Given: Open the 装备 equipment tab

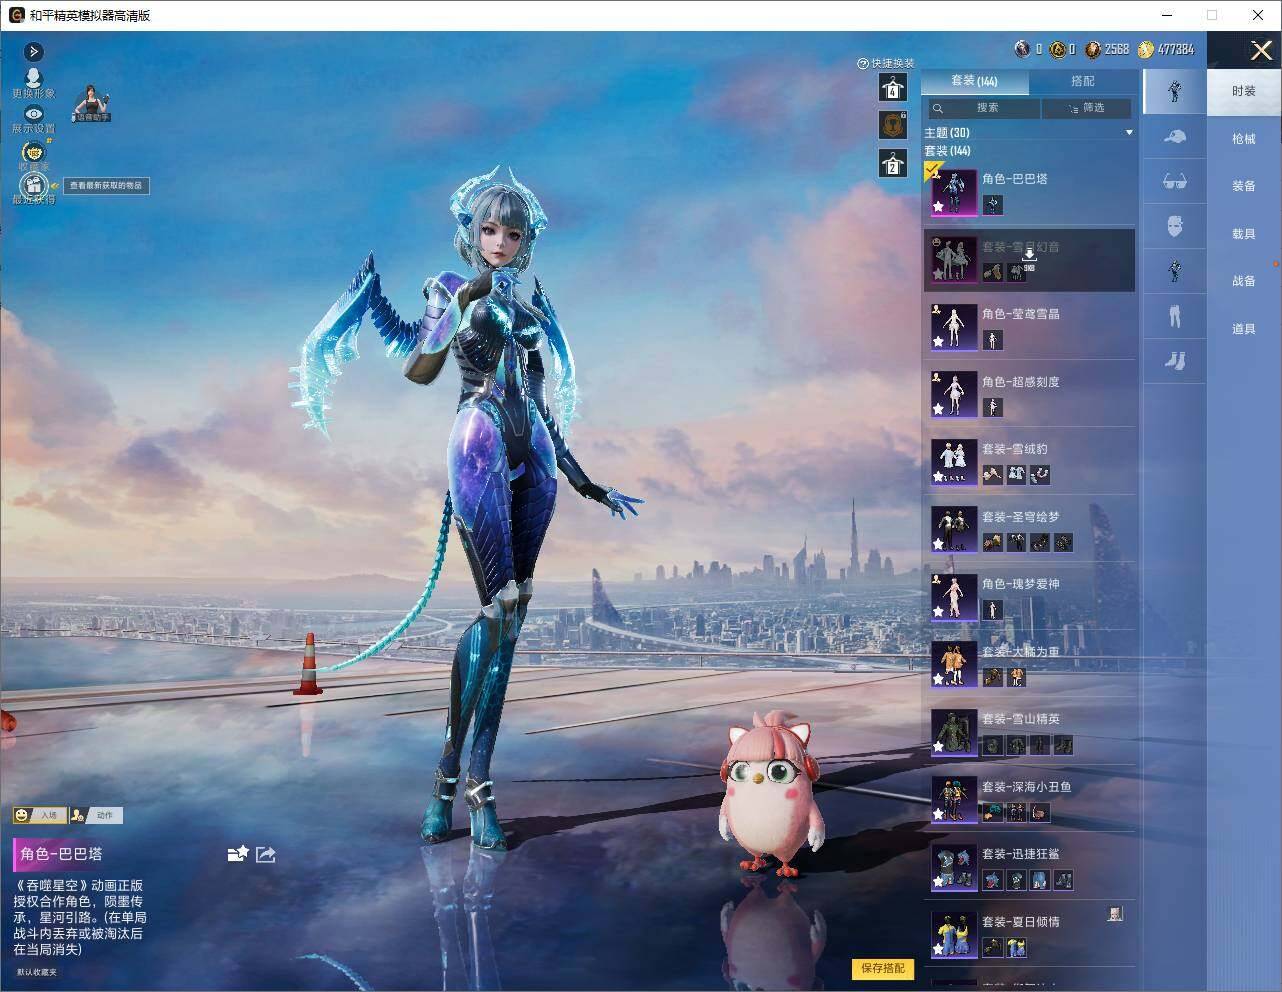Looking at the screenshot, I should pyautogui.click(x=1244, y=186).
